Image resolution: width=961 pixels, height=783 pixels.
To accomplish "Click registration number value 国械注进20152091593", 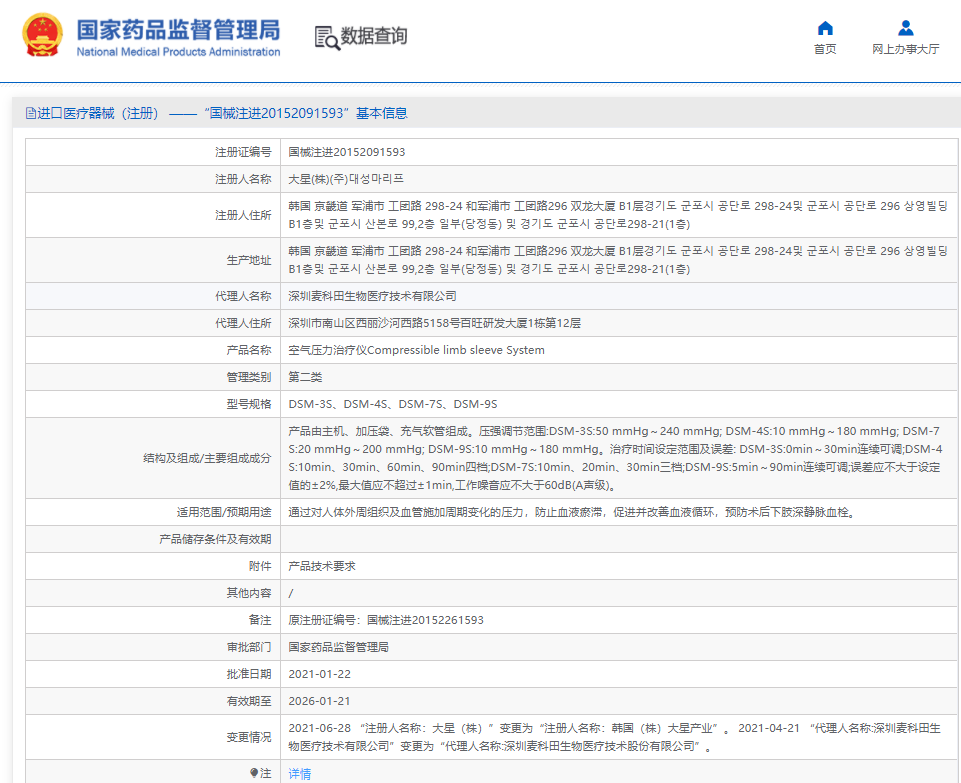I will [x=346, y=152].
